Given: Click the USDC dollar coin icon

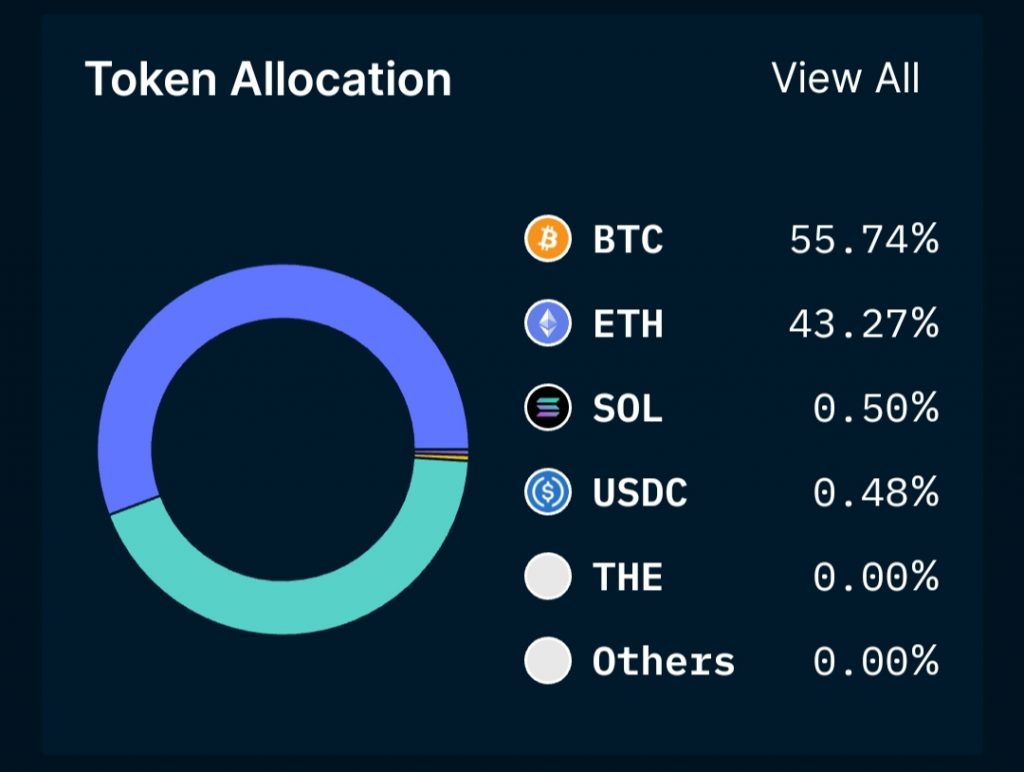Looking at the screenshot, I should (x=548, y=492).
